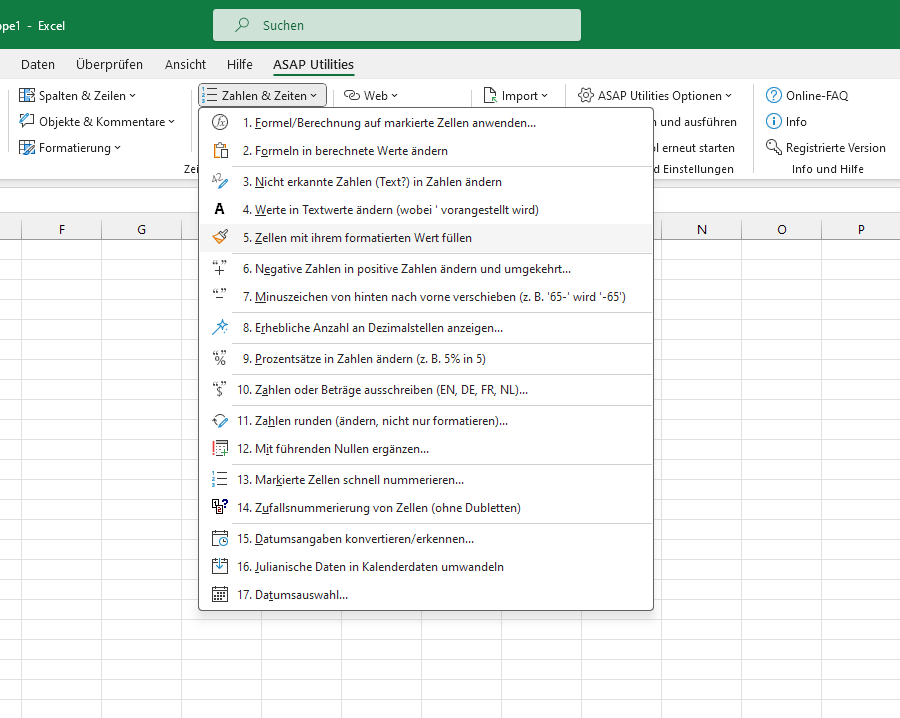Open the Hilfe tab
900x718 pixels.
[239, 64]
